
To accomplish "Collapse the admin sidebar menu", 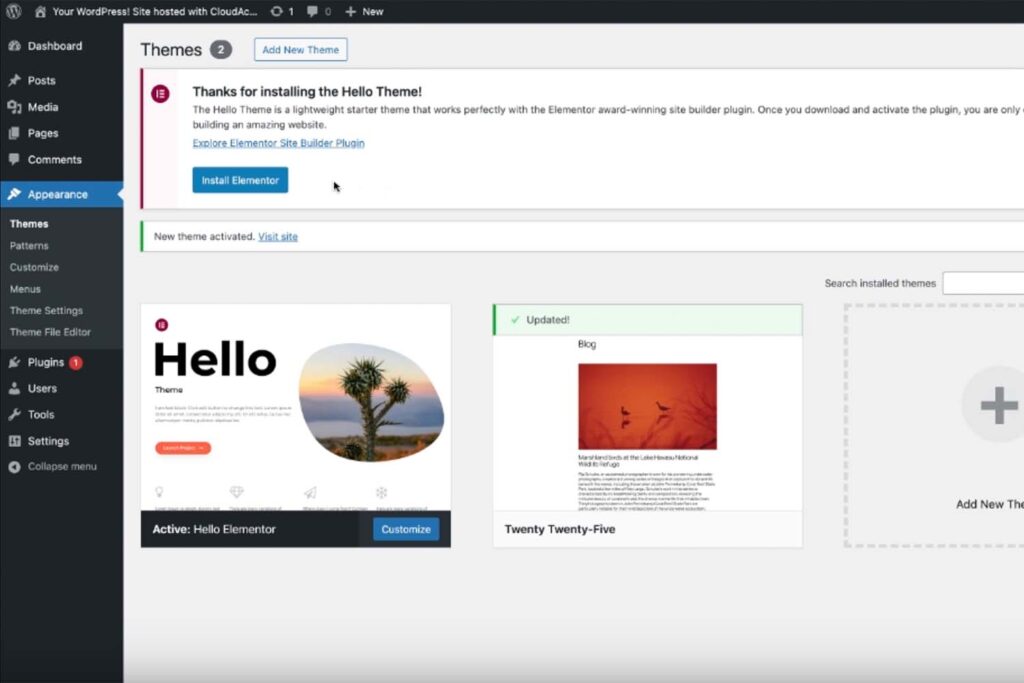I will [61, 467].
